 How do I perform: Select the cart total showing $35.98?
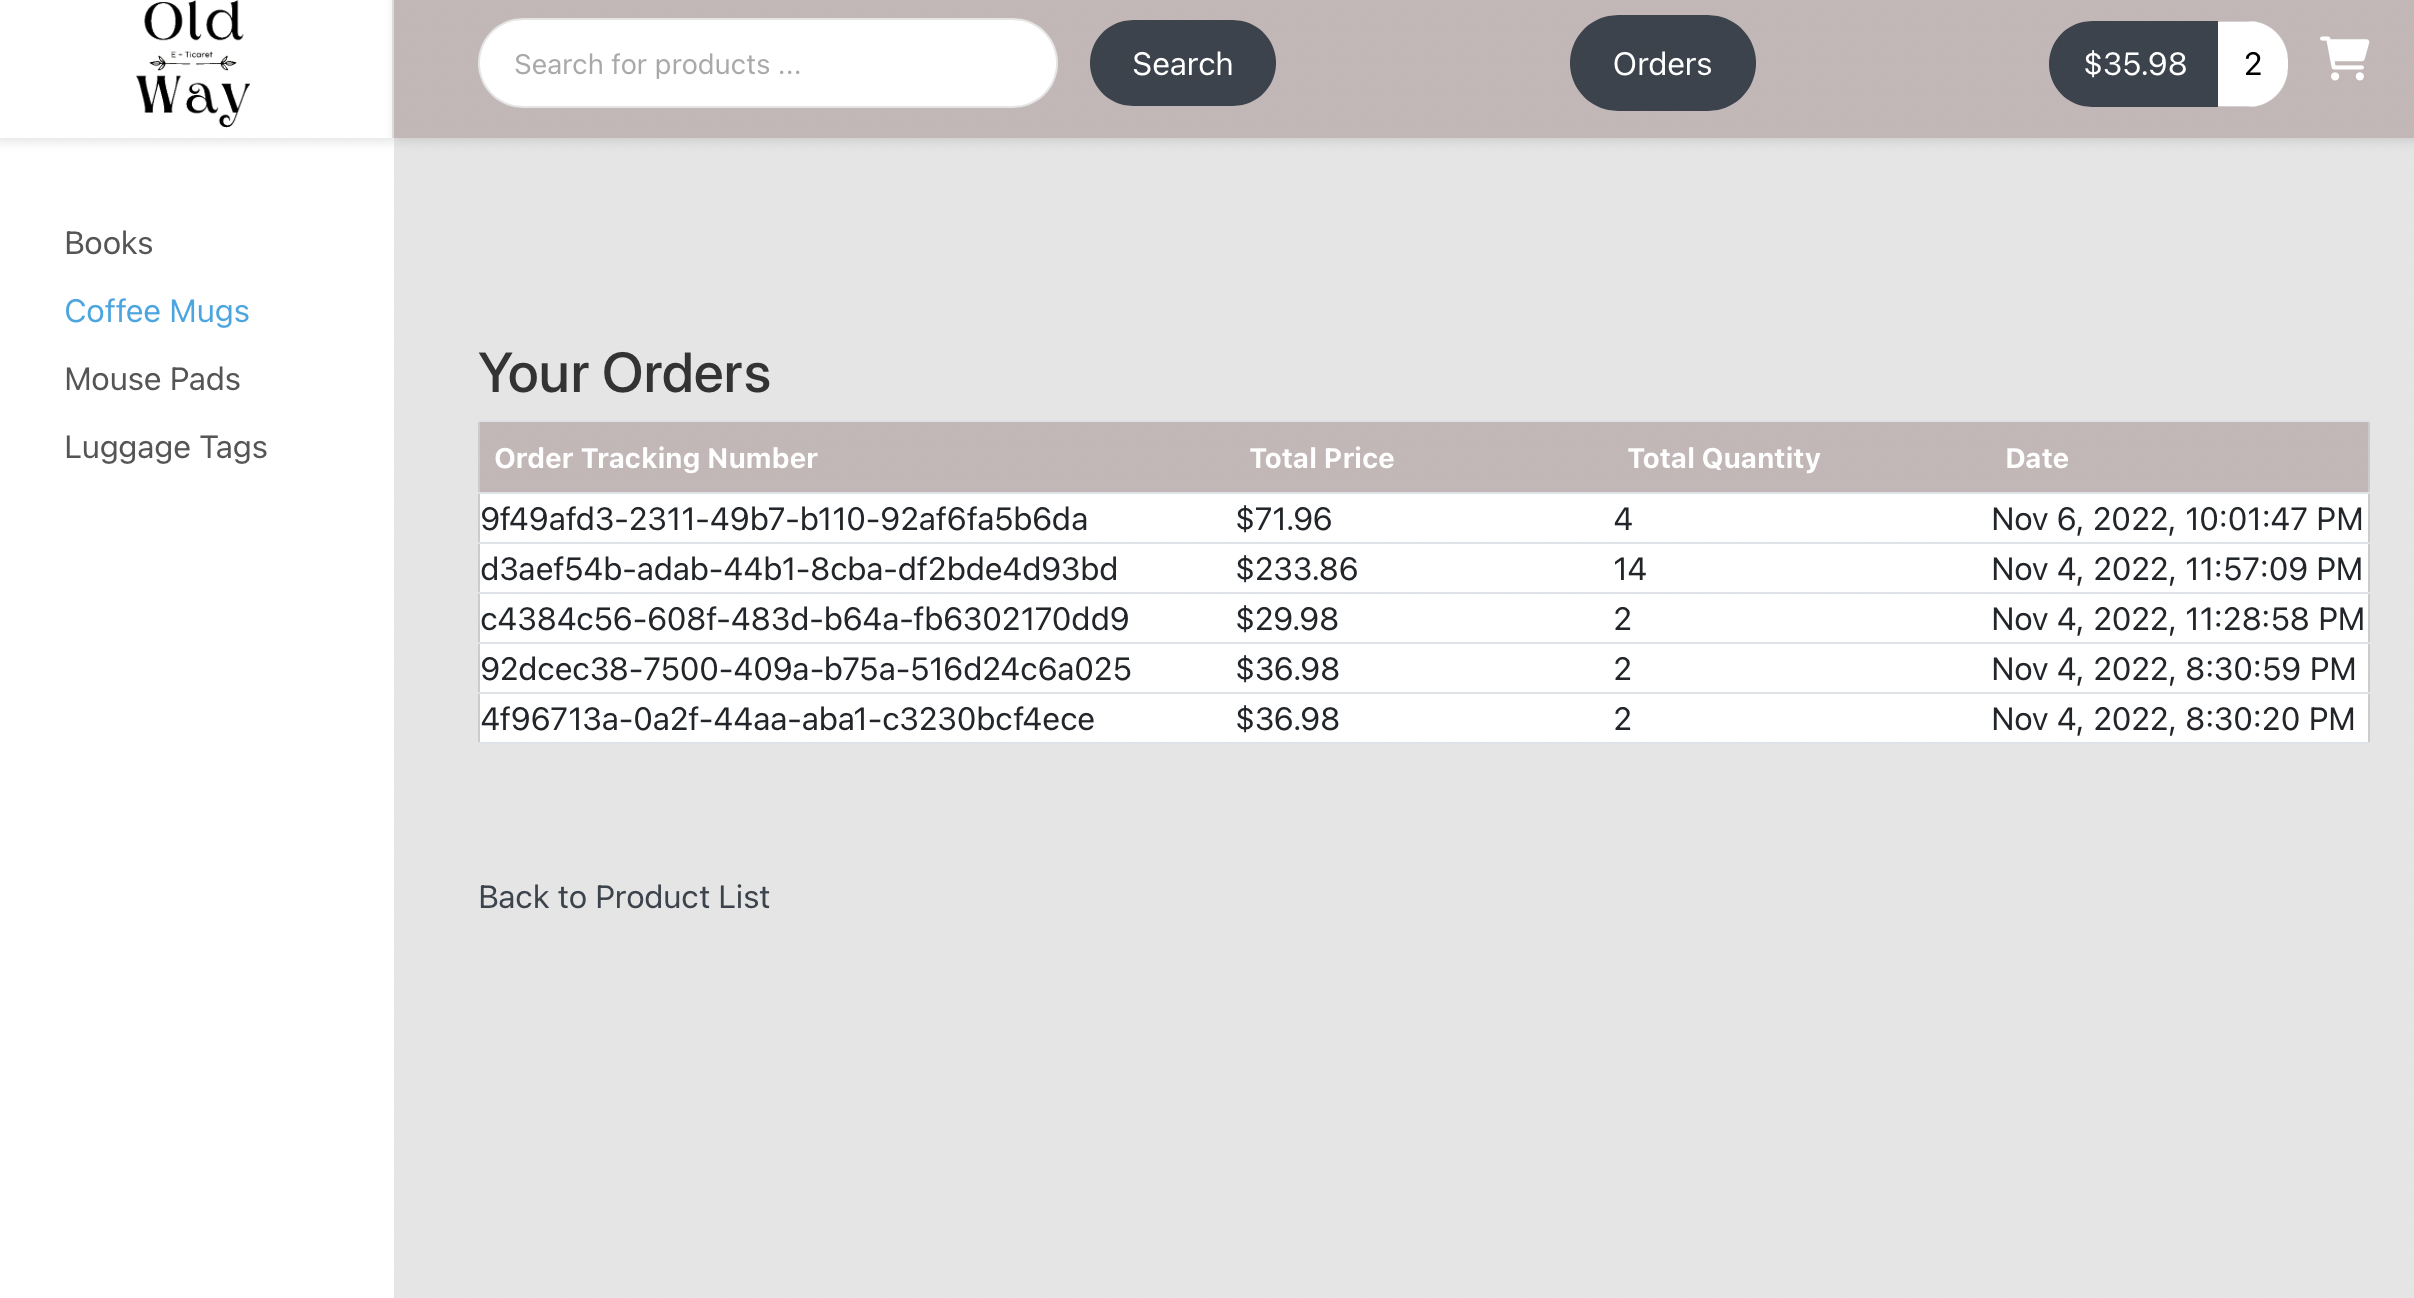2134,62
